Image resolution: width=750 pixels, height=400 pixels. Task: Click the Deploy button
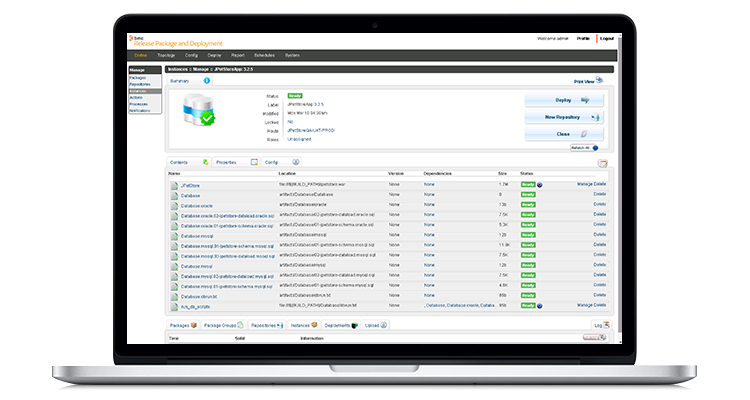click(564, 100)
